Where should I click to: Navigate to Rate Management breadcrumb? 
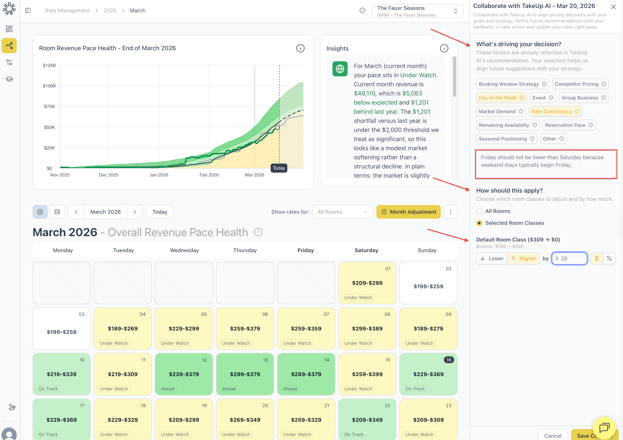click(67, 11)
